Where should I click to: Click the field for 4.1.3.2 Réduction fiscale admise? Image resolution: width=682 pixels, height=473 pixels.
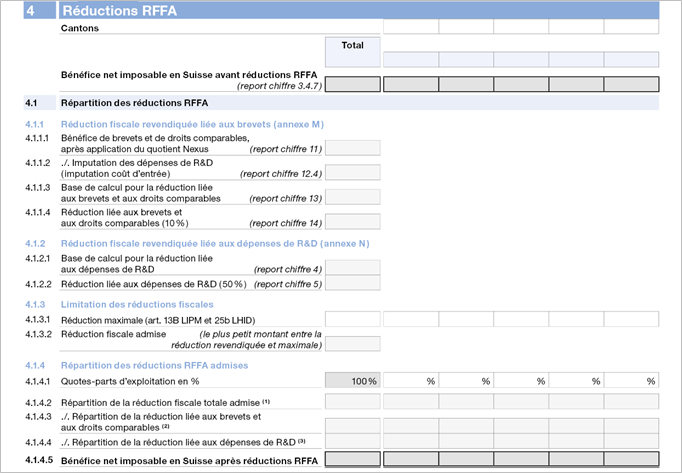tap(353, 344)
